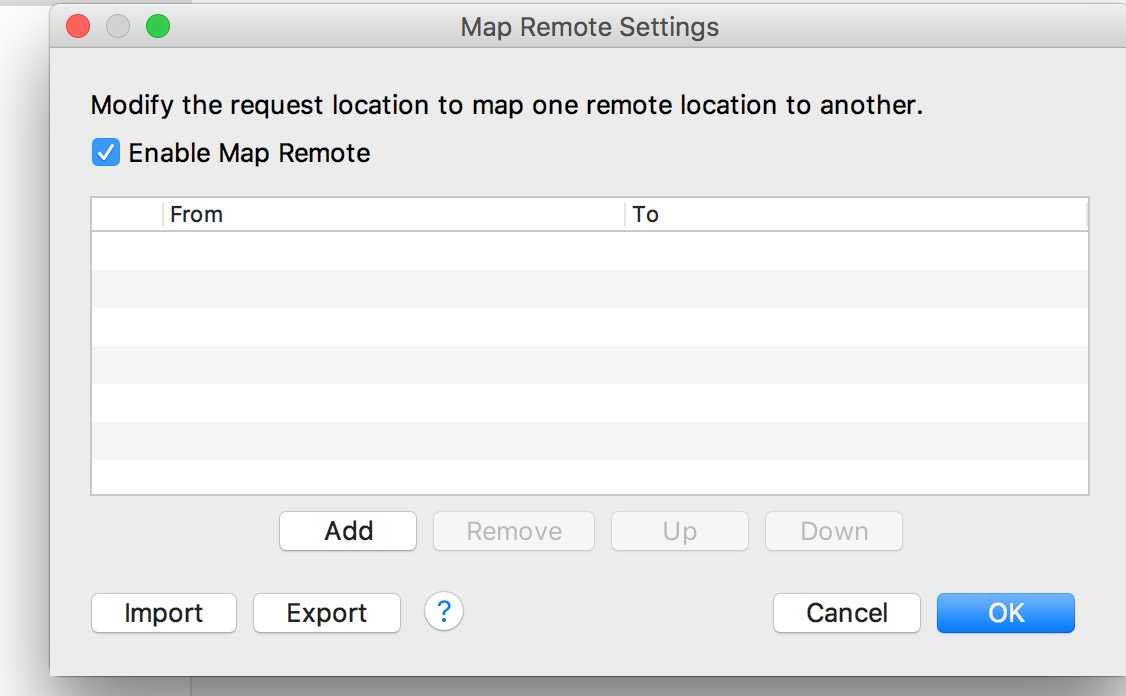Viewport: 1126px width, 696px height.
Task: Import map remote settings
Action: pos(164,613)
